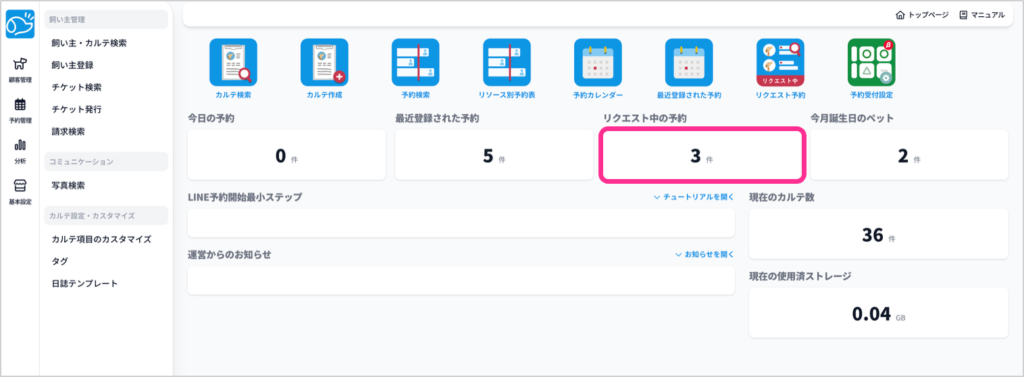The image size is (1024, 377).
Task: Switch to 予約管理 in sidebar
Action: point(20,110)
